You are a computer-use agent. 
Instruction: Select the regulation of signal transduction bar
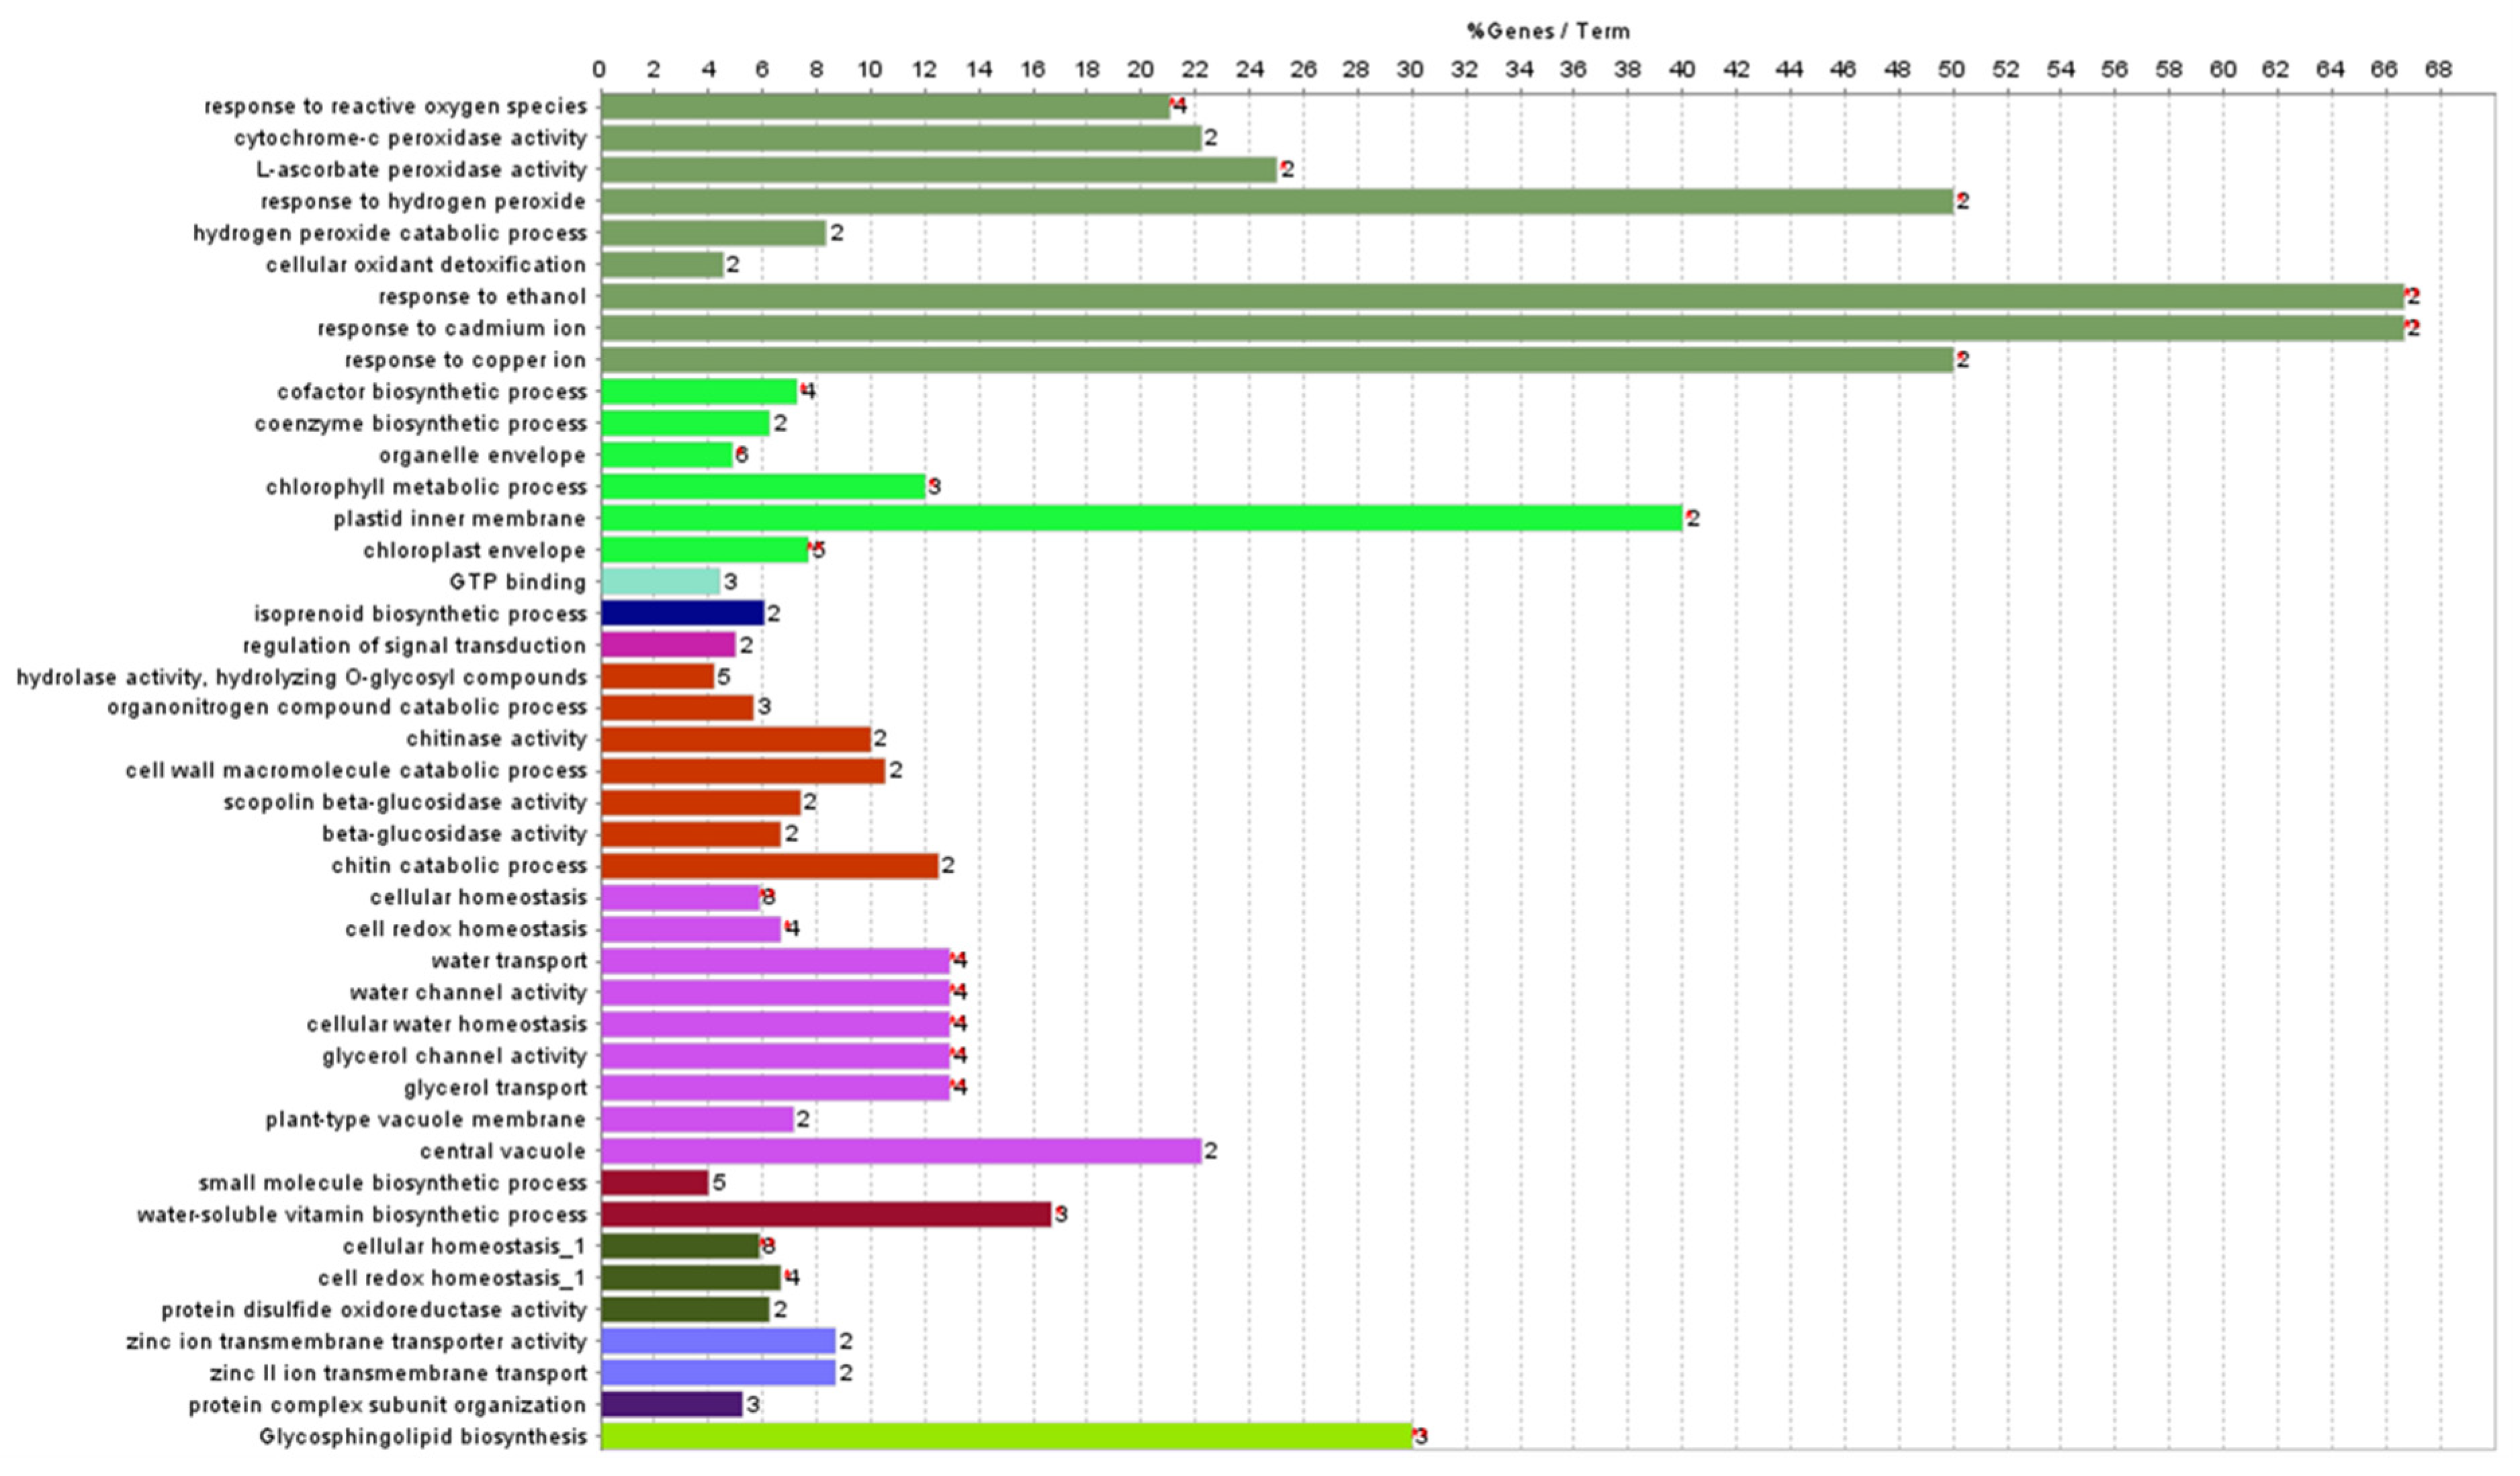[668, 645]
